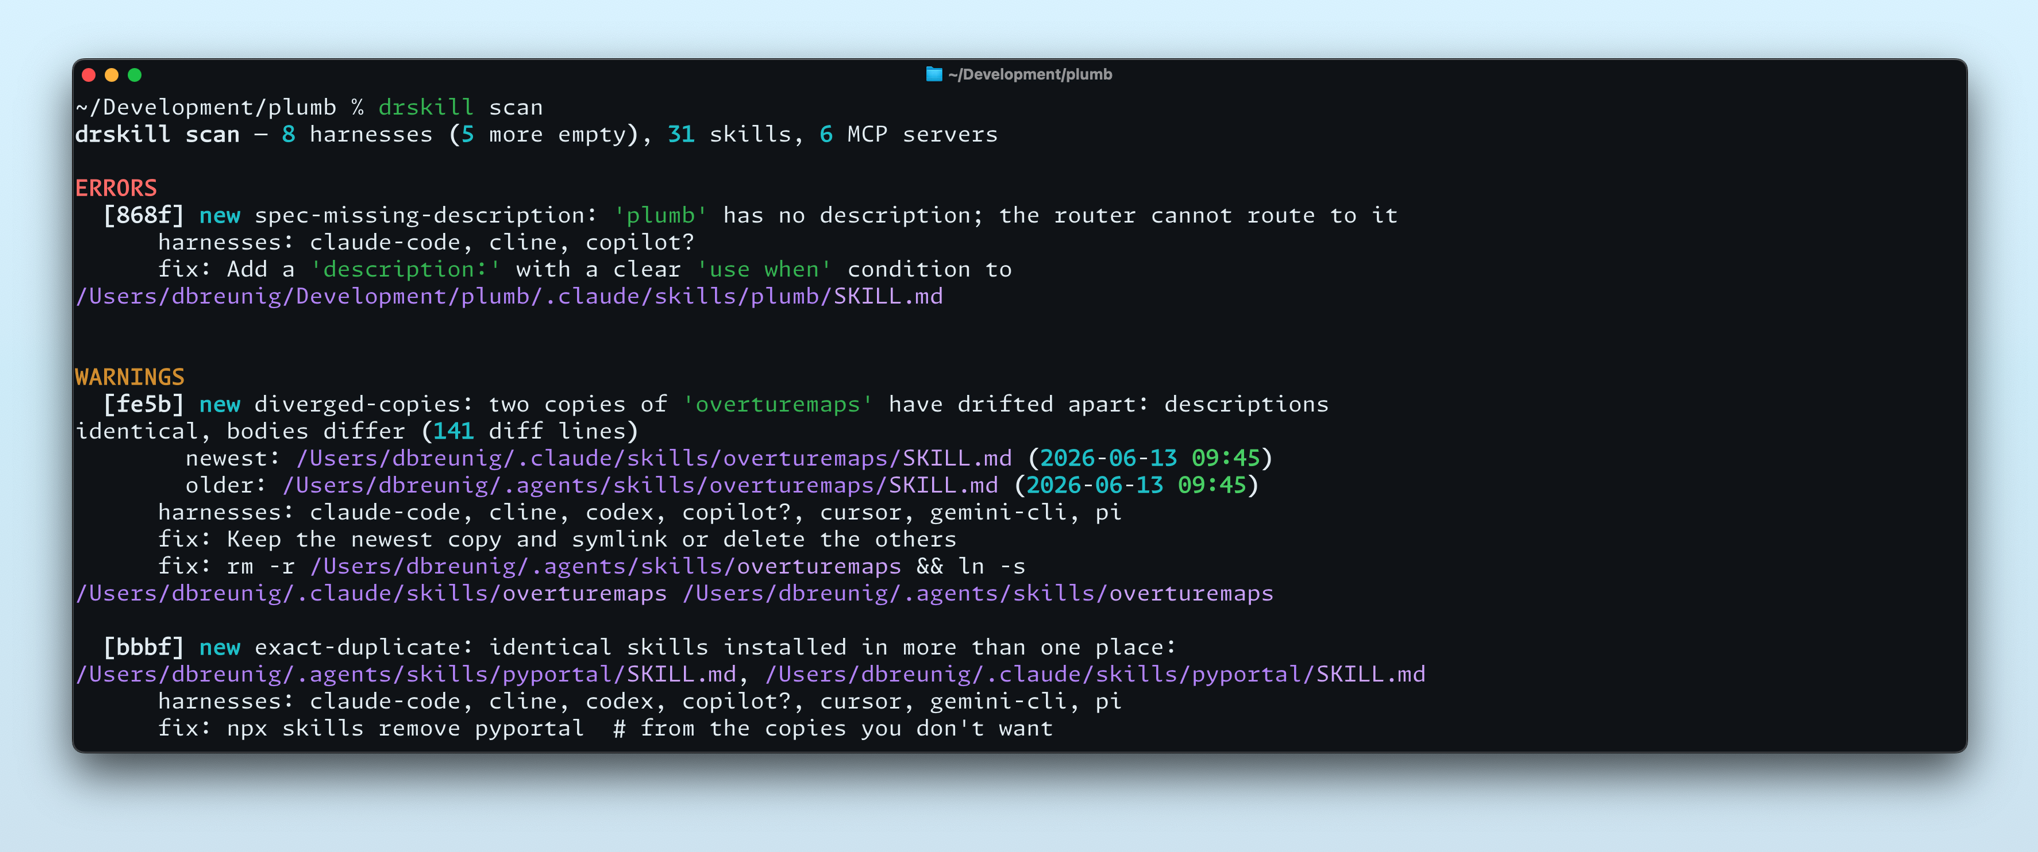Click the [fe5b] warning identifier
2038x852 pixels.
[144, 404]
